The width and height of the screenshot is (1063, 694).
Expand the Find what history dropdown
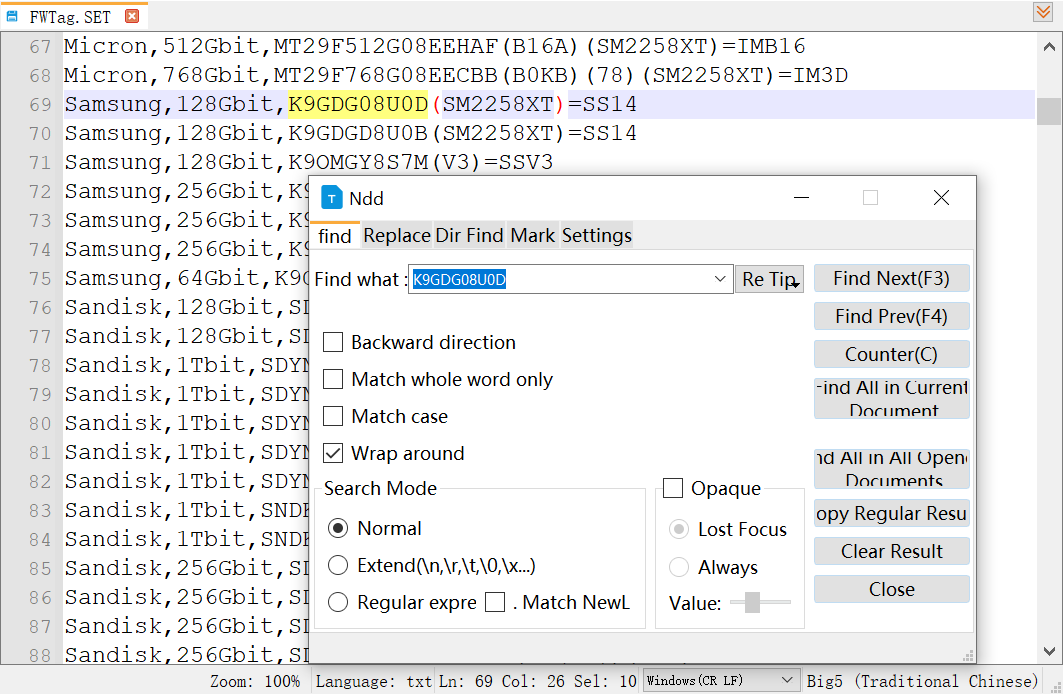[x=721, y=280]
